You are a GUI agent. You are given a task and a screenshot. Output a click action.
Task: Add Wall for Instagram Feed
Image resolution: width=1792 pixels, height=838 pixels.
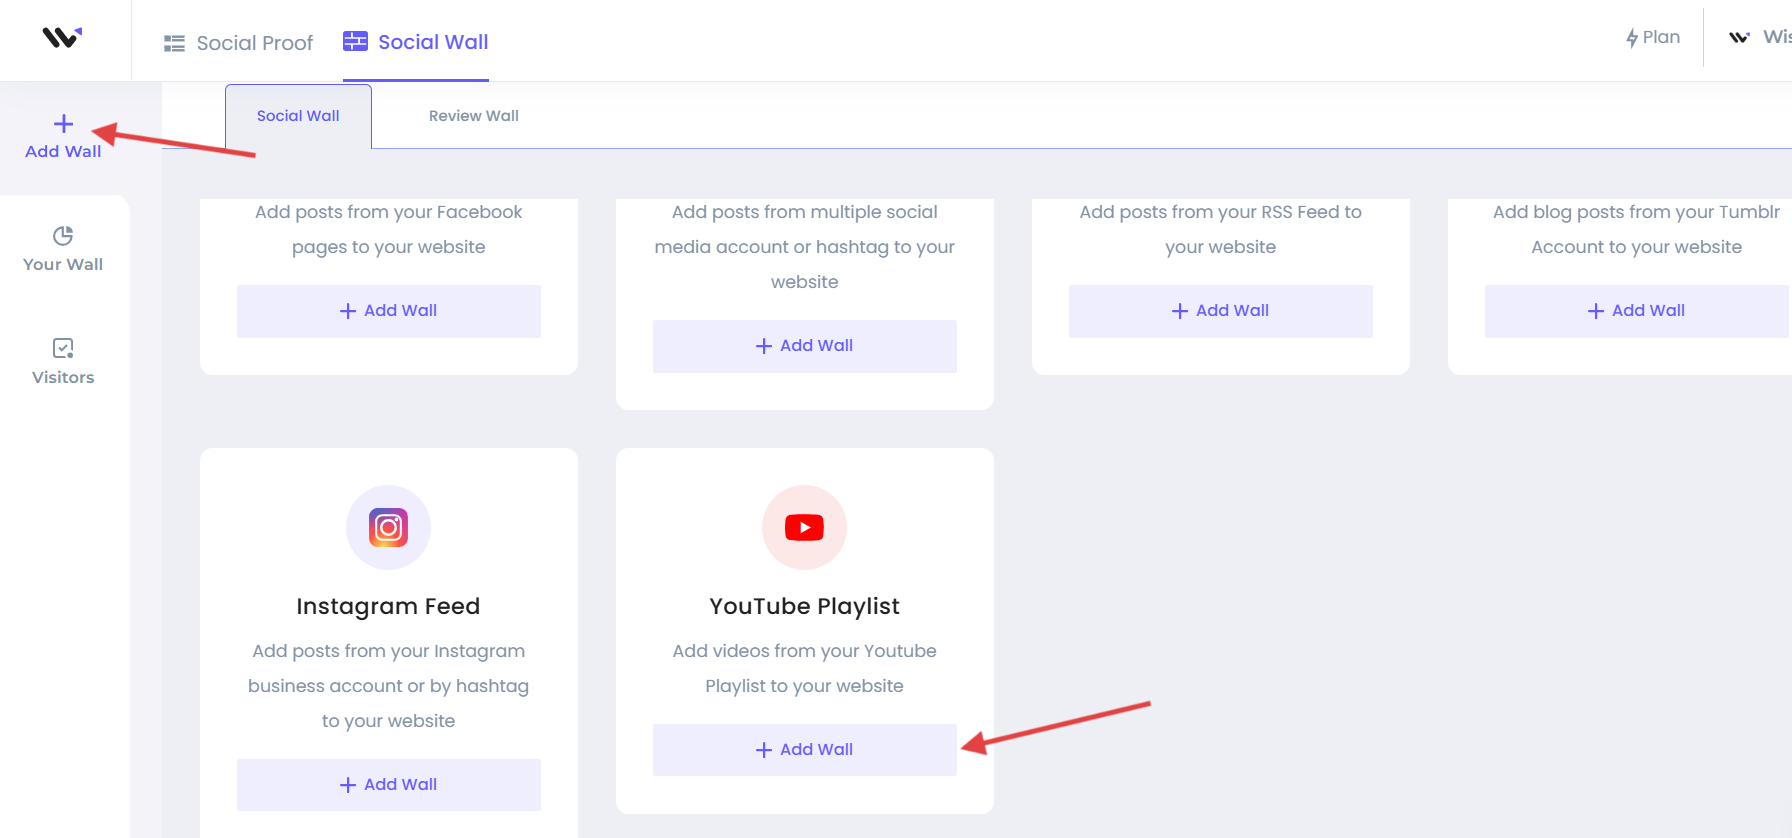point(388,785)
